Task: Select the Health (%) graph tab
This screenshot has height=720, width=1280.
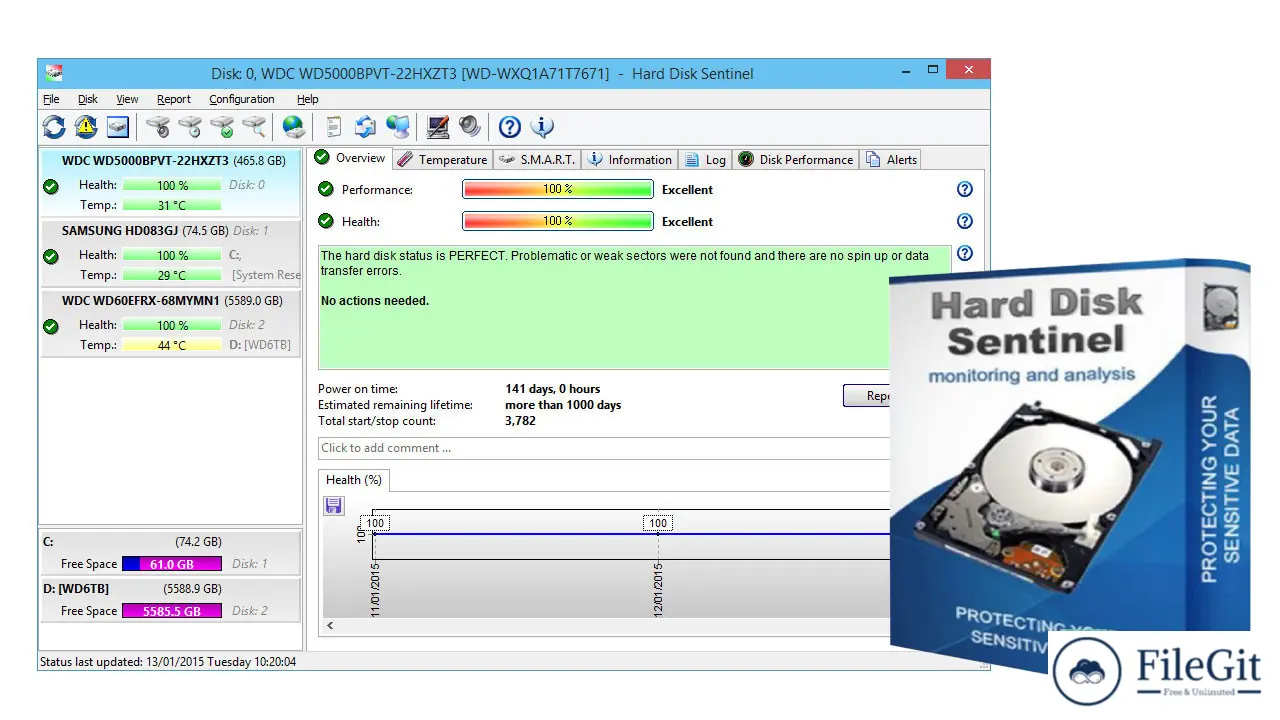Action: 354,480
